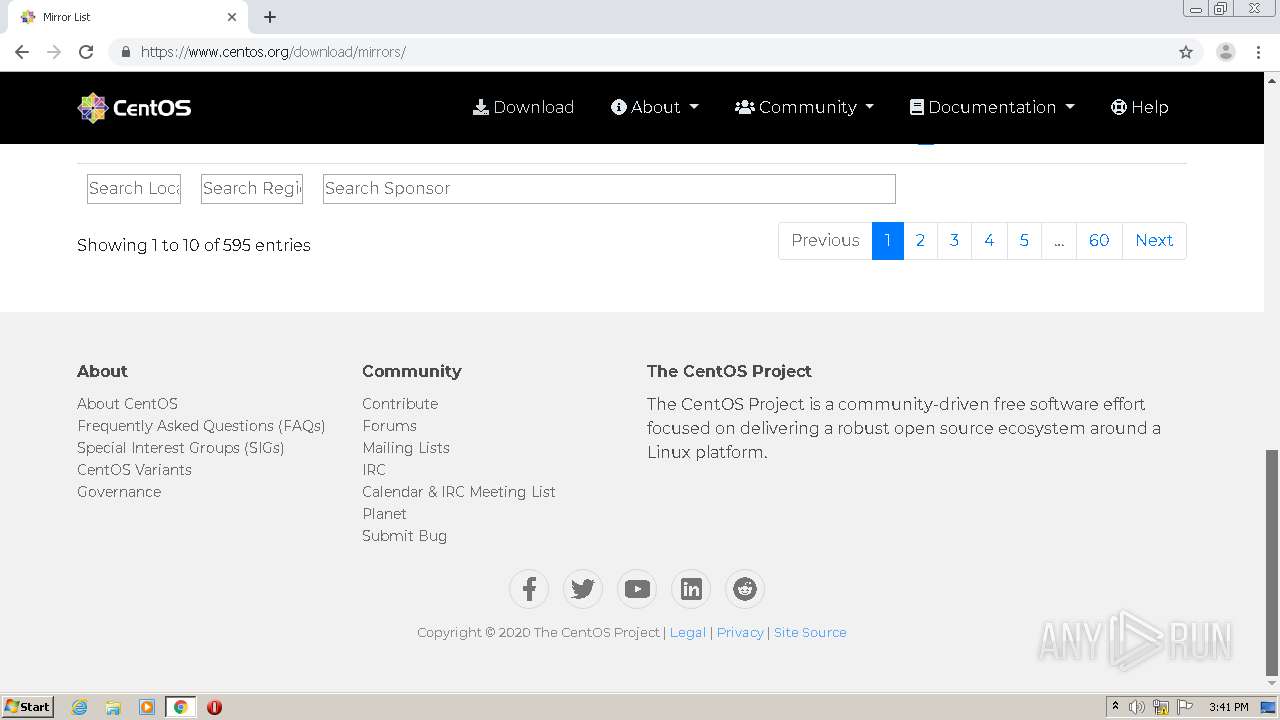Go to pagination page 5
The width and height of the screenshot is (1280, 720).
[x=1024, y=240]
